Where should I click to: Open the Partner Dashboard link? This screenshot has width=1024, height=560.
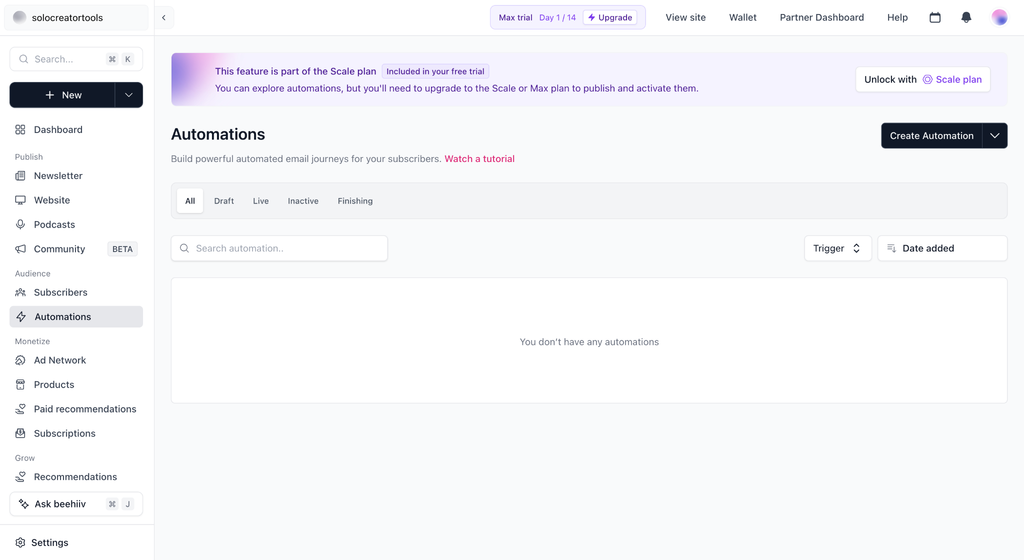822,18
